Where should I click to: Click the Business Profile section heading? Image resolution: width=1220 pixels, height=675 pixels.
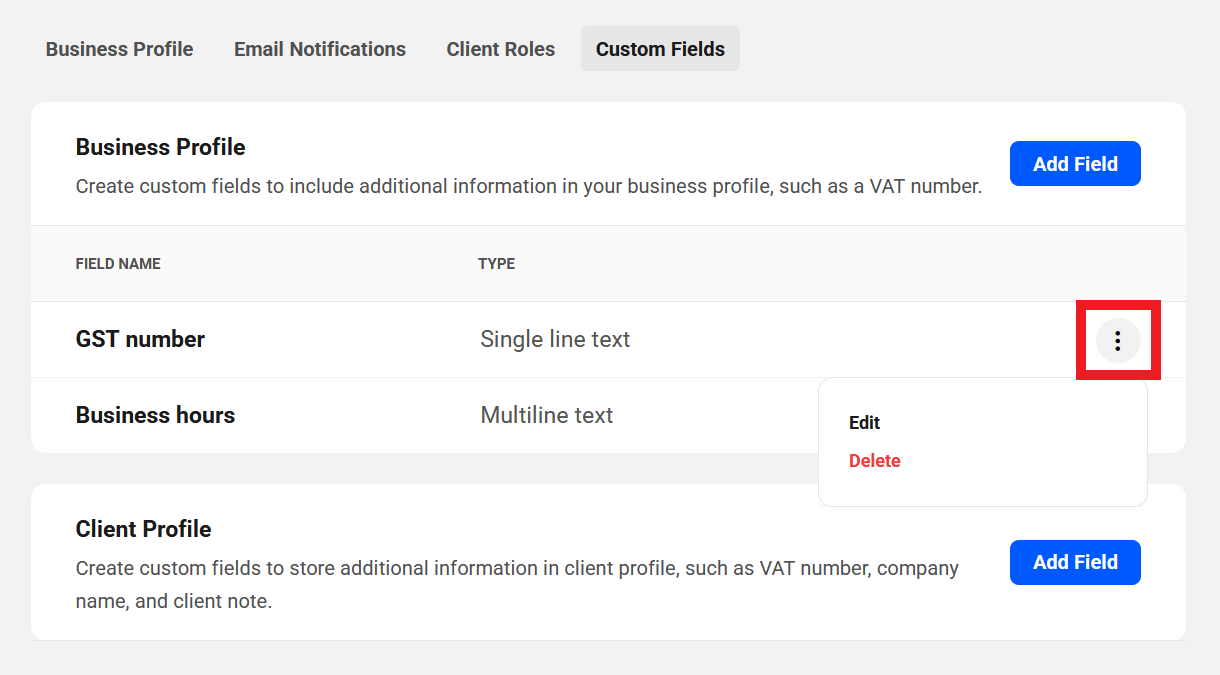(x=160, y=146)
